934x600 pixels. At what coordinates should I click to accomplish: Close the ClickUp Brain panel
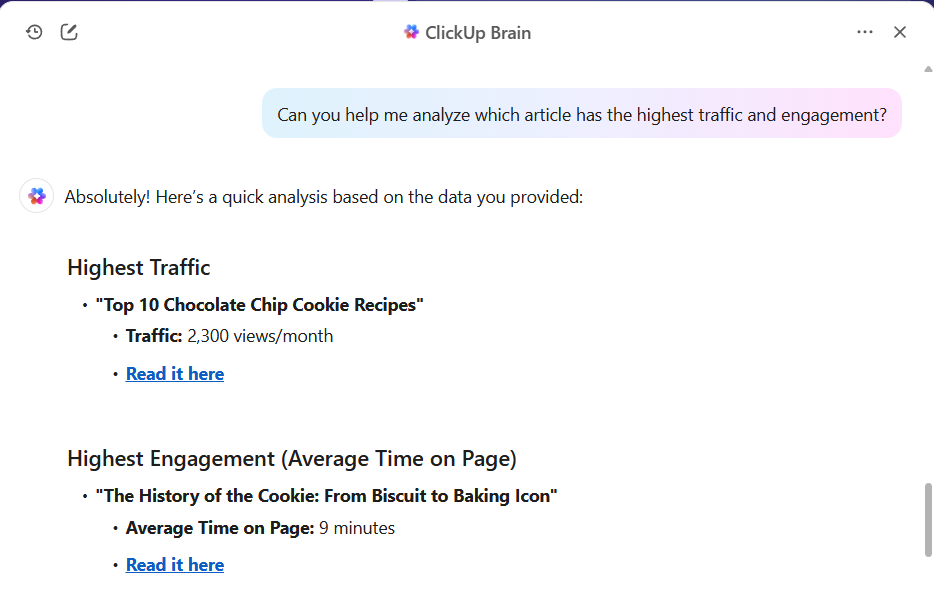tap(900, 32)
